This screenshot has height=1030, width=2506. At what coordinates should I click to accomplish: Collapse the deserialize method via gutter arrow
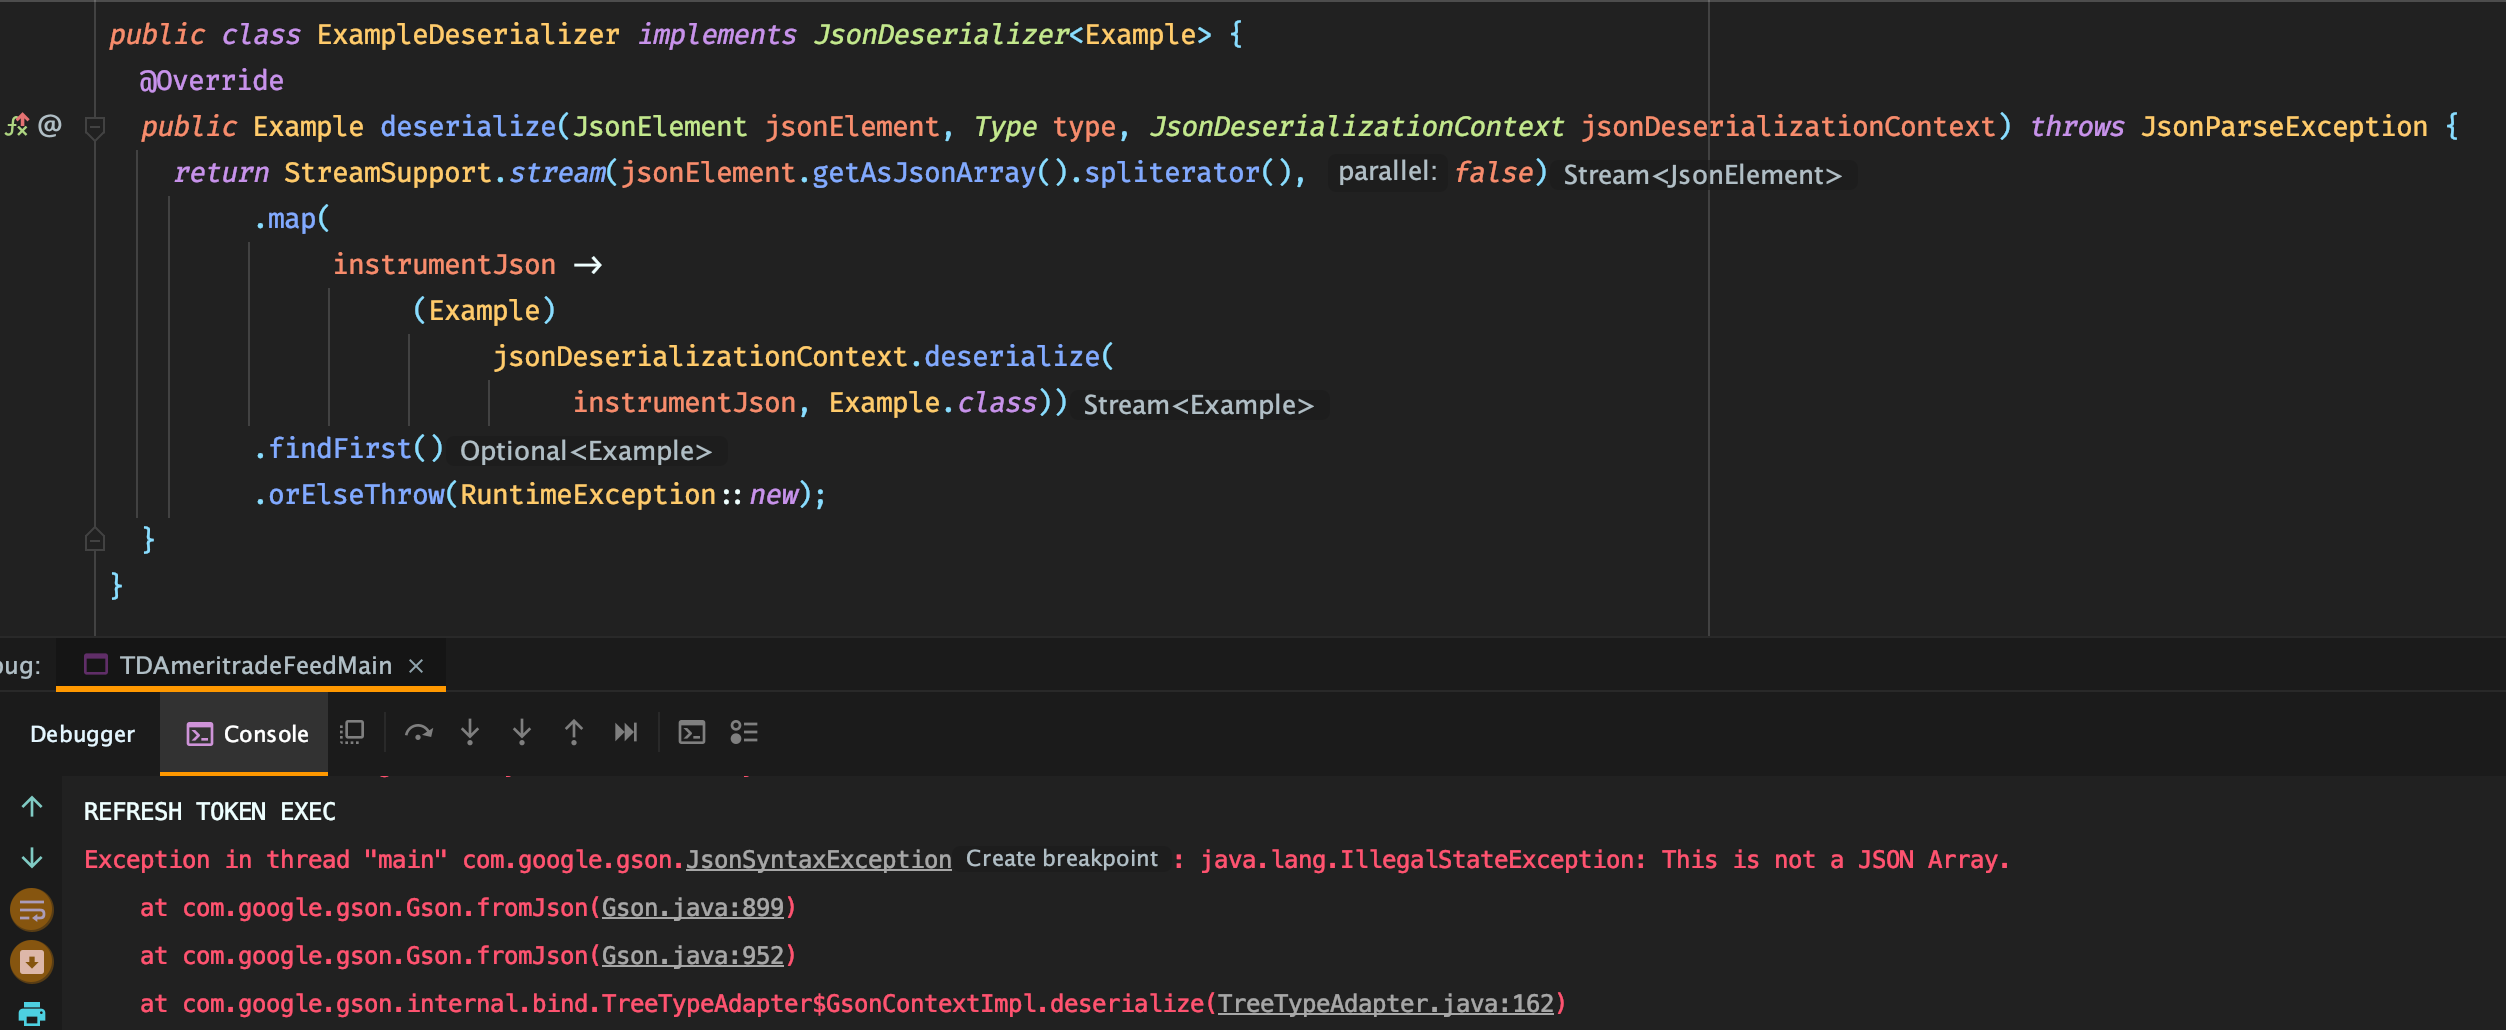point(95,126)
